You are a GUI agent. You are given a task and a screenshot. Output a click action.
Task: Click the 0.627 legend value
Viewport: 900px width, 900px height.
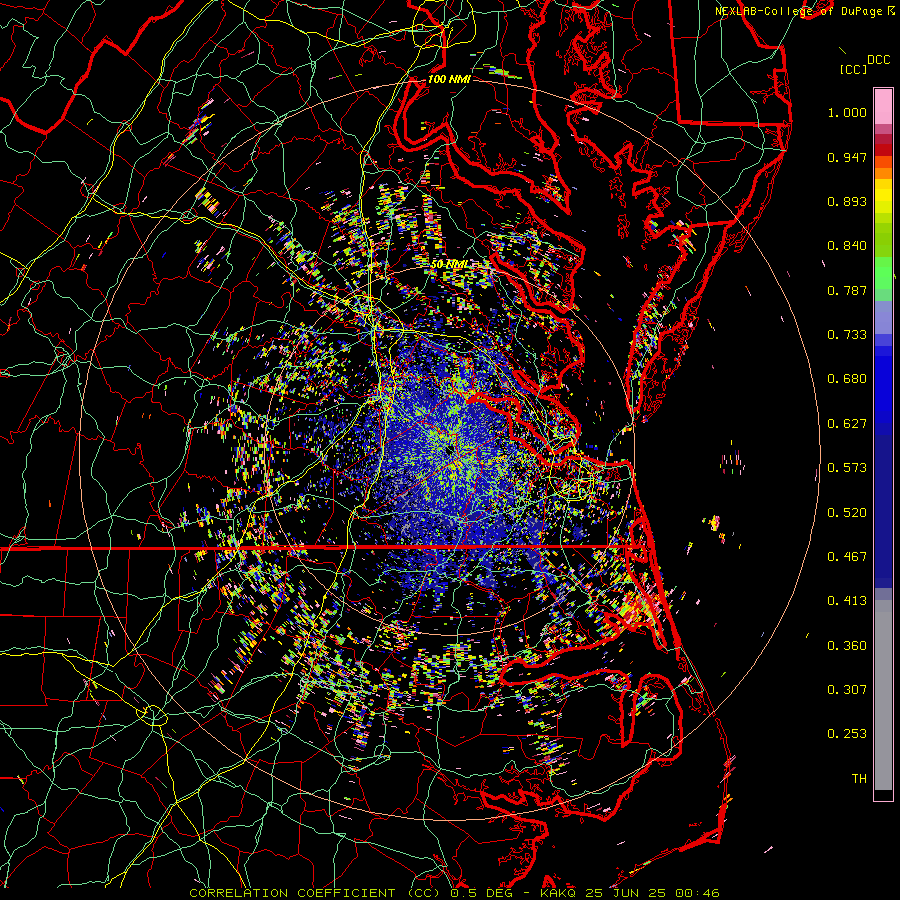pos(847,424)
